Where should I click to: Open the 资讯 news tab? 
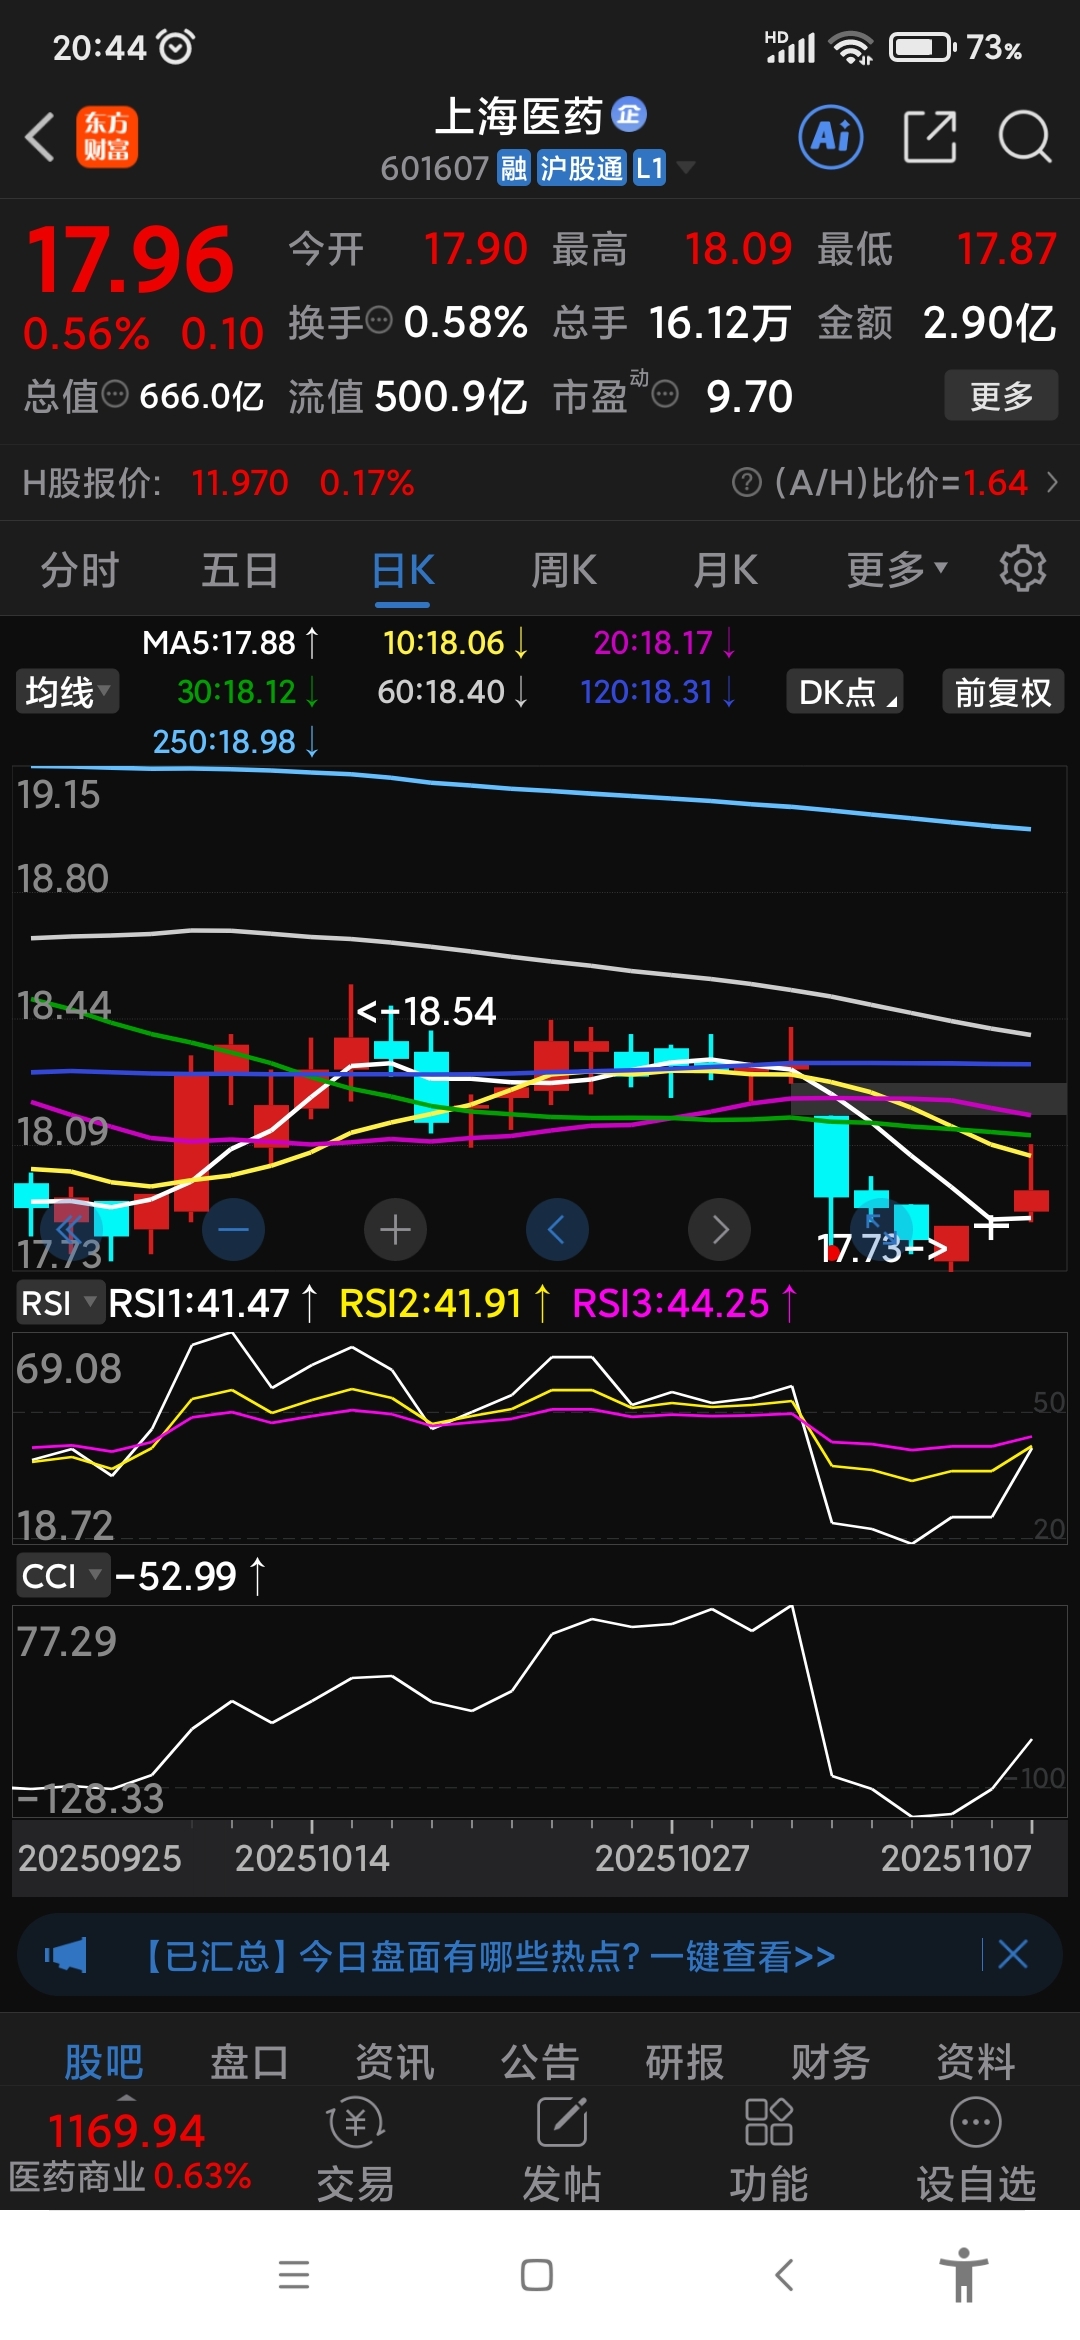click(x=395, y=2061)
